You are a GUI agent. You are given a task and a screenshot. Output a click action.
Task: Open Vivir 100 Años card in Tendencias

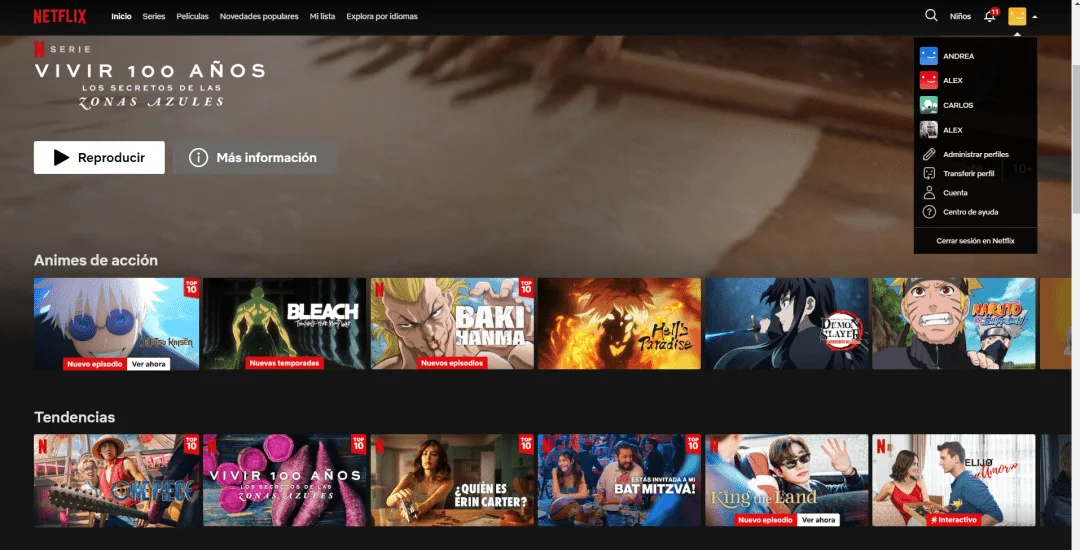coord(284,480)
